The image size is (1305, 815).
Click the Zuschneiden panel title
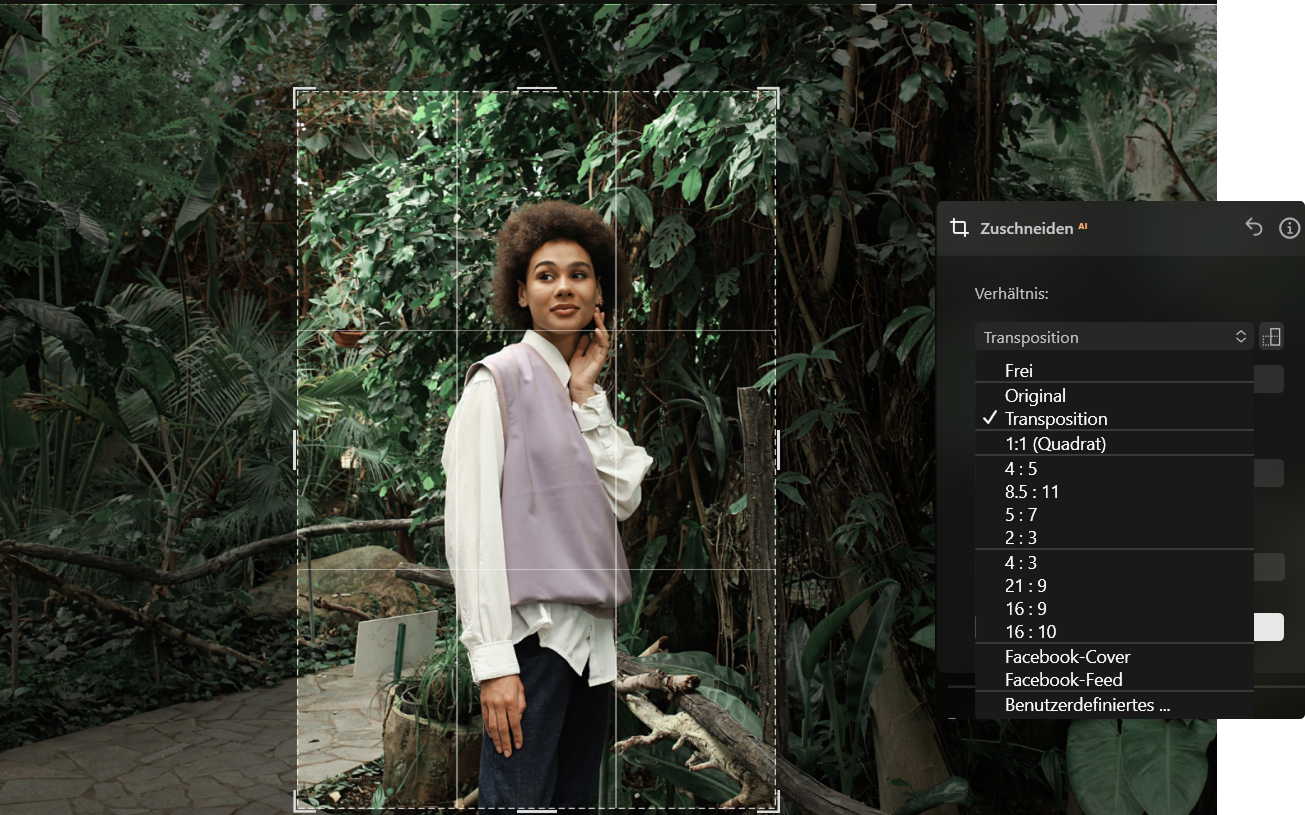(1026, 228)
